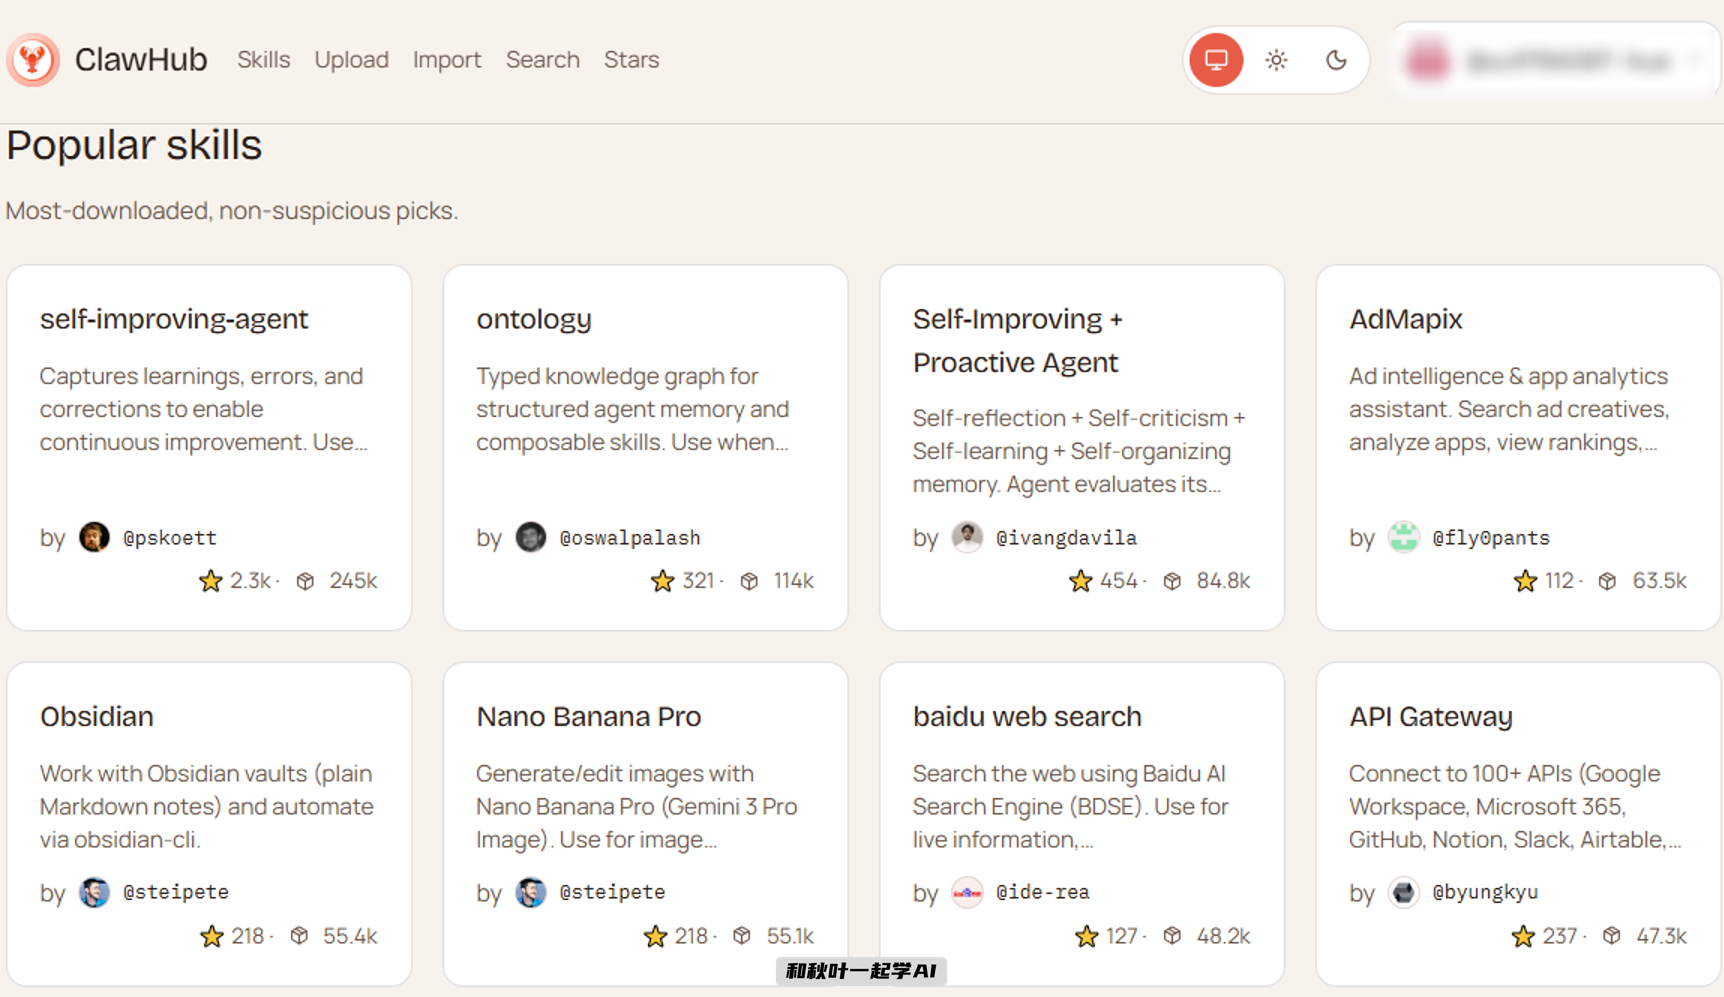Click the ClawHub lobster logo icon
Viewport: 1724px width, 997px height.
pos(33,60)
